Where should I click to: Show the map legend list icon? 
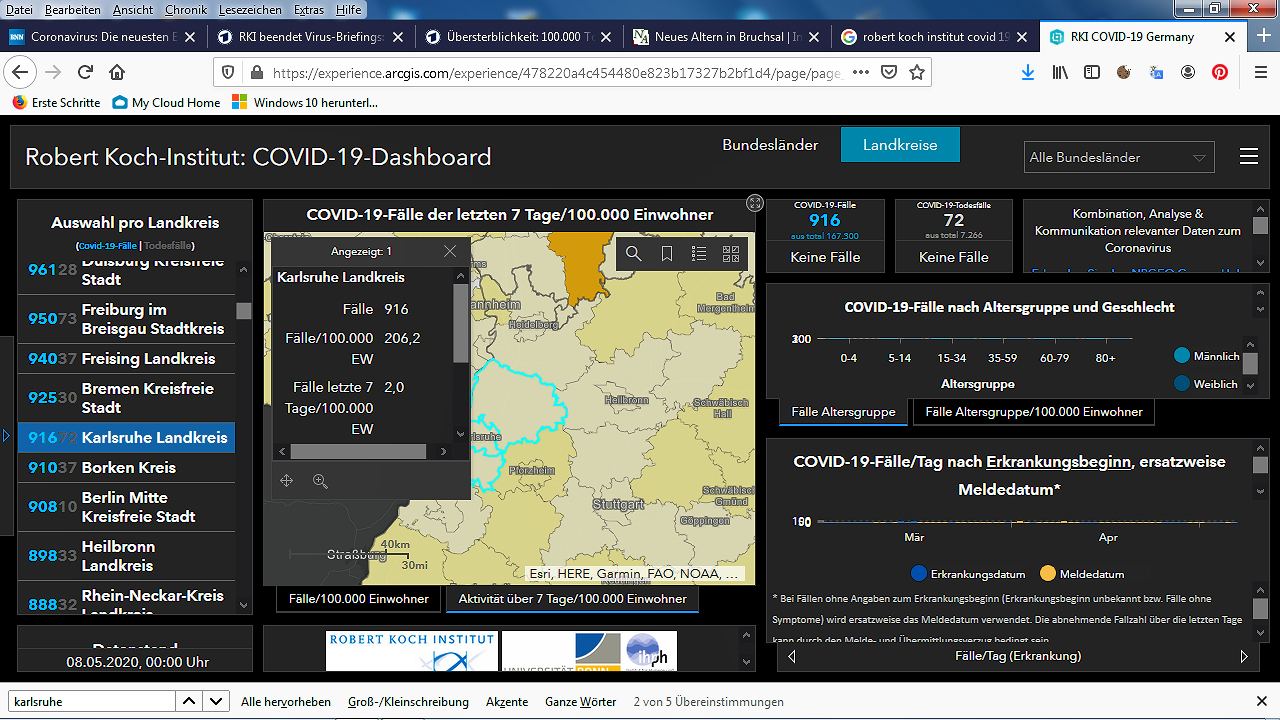(x=699, y=254)
